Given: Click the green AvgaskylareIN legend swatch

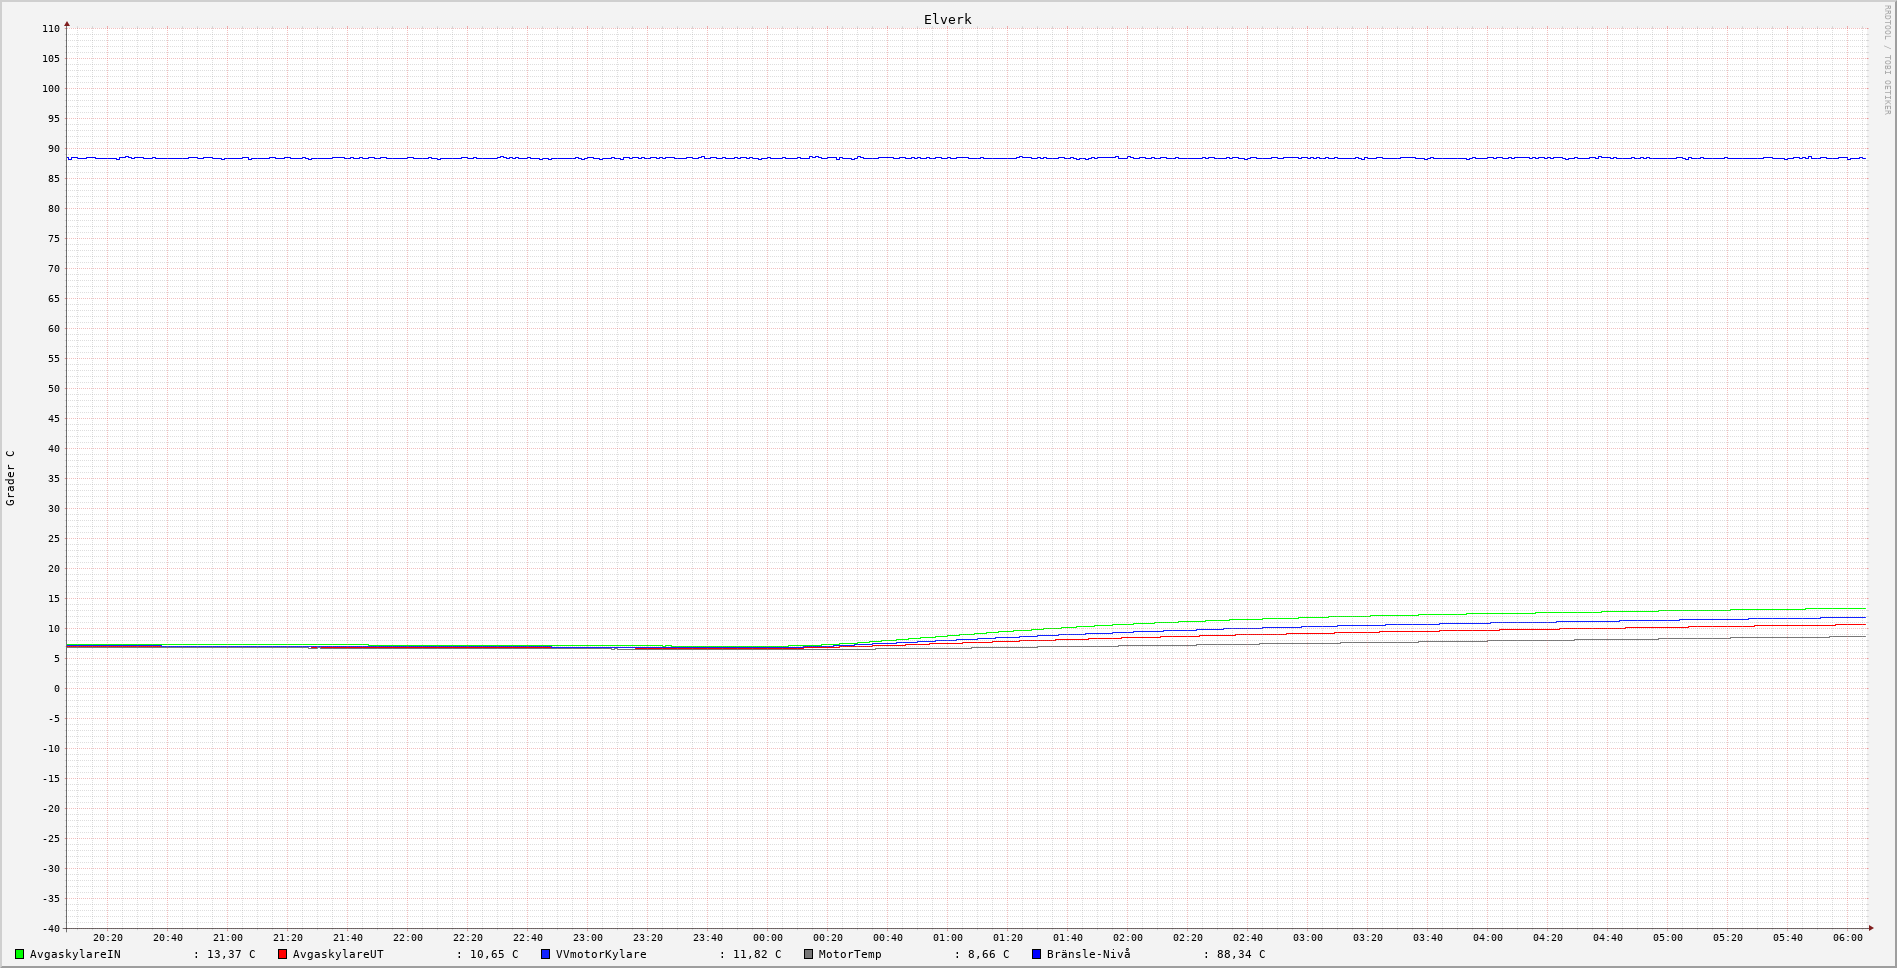Looking at the screenshot, I should (x=19, y=954).
